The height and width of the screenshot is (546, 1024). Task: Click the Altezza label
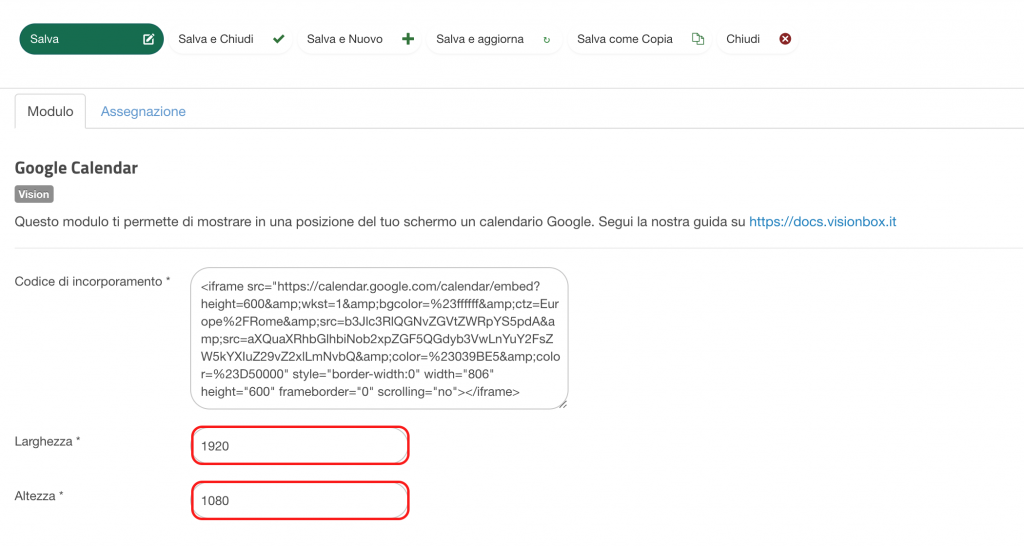(39, 496)
